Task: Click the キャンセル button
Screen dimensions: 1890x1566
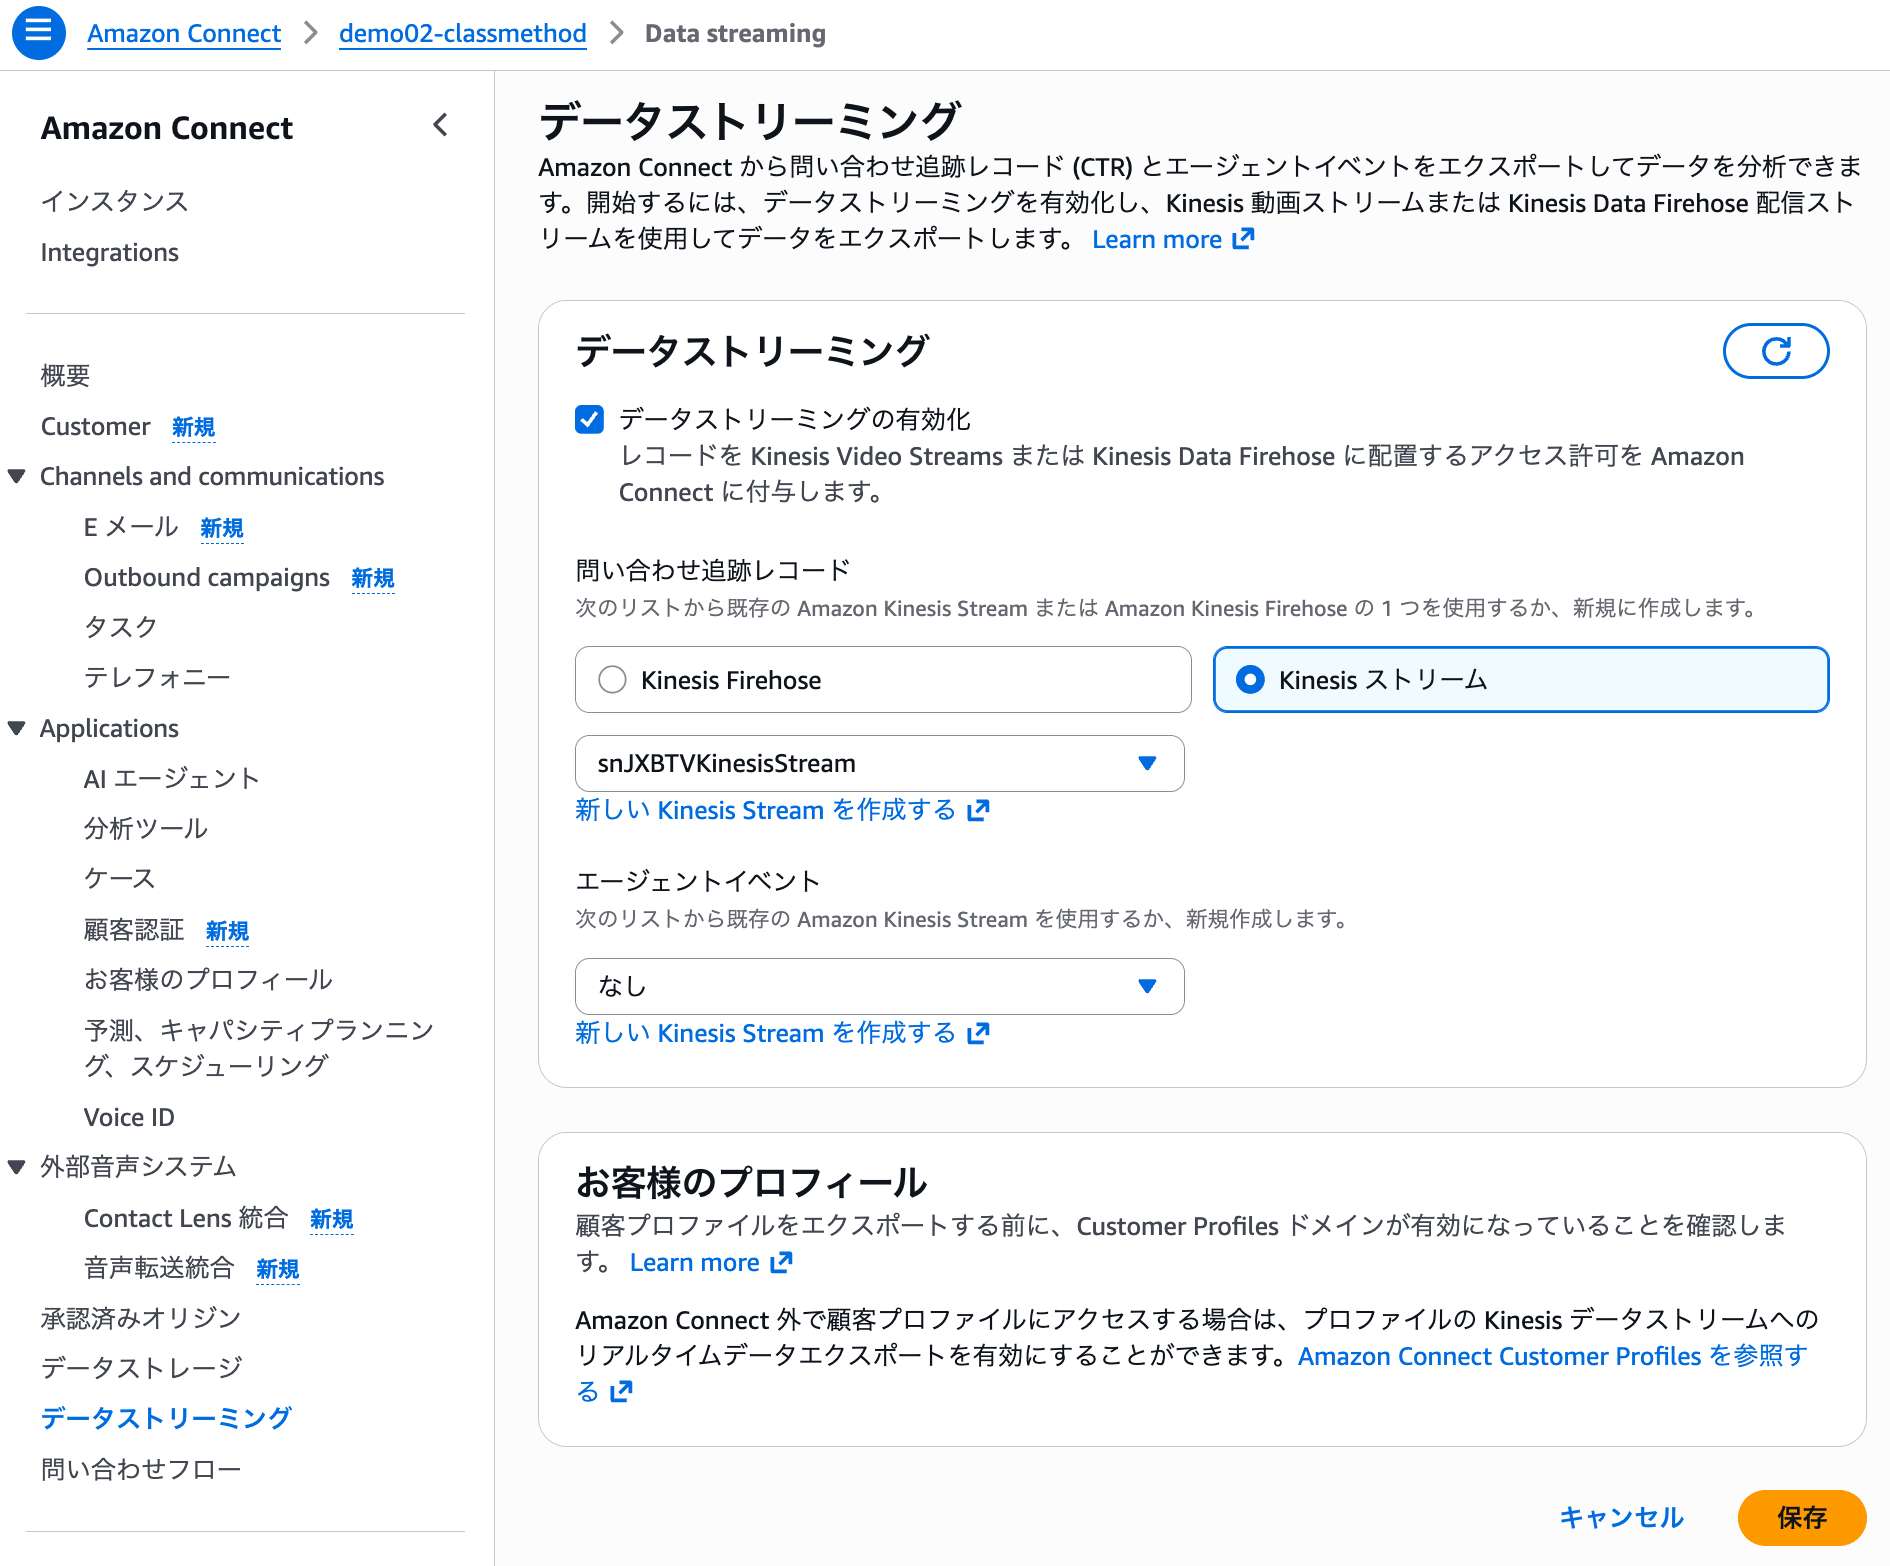Action: (1622, 1518)
